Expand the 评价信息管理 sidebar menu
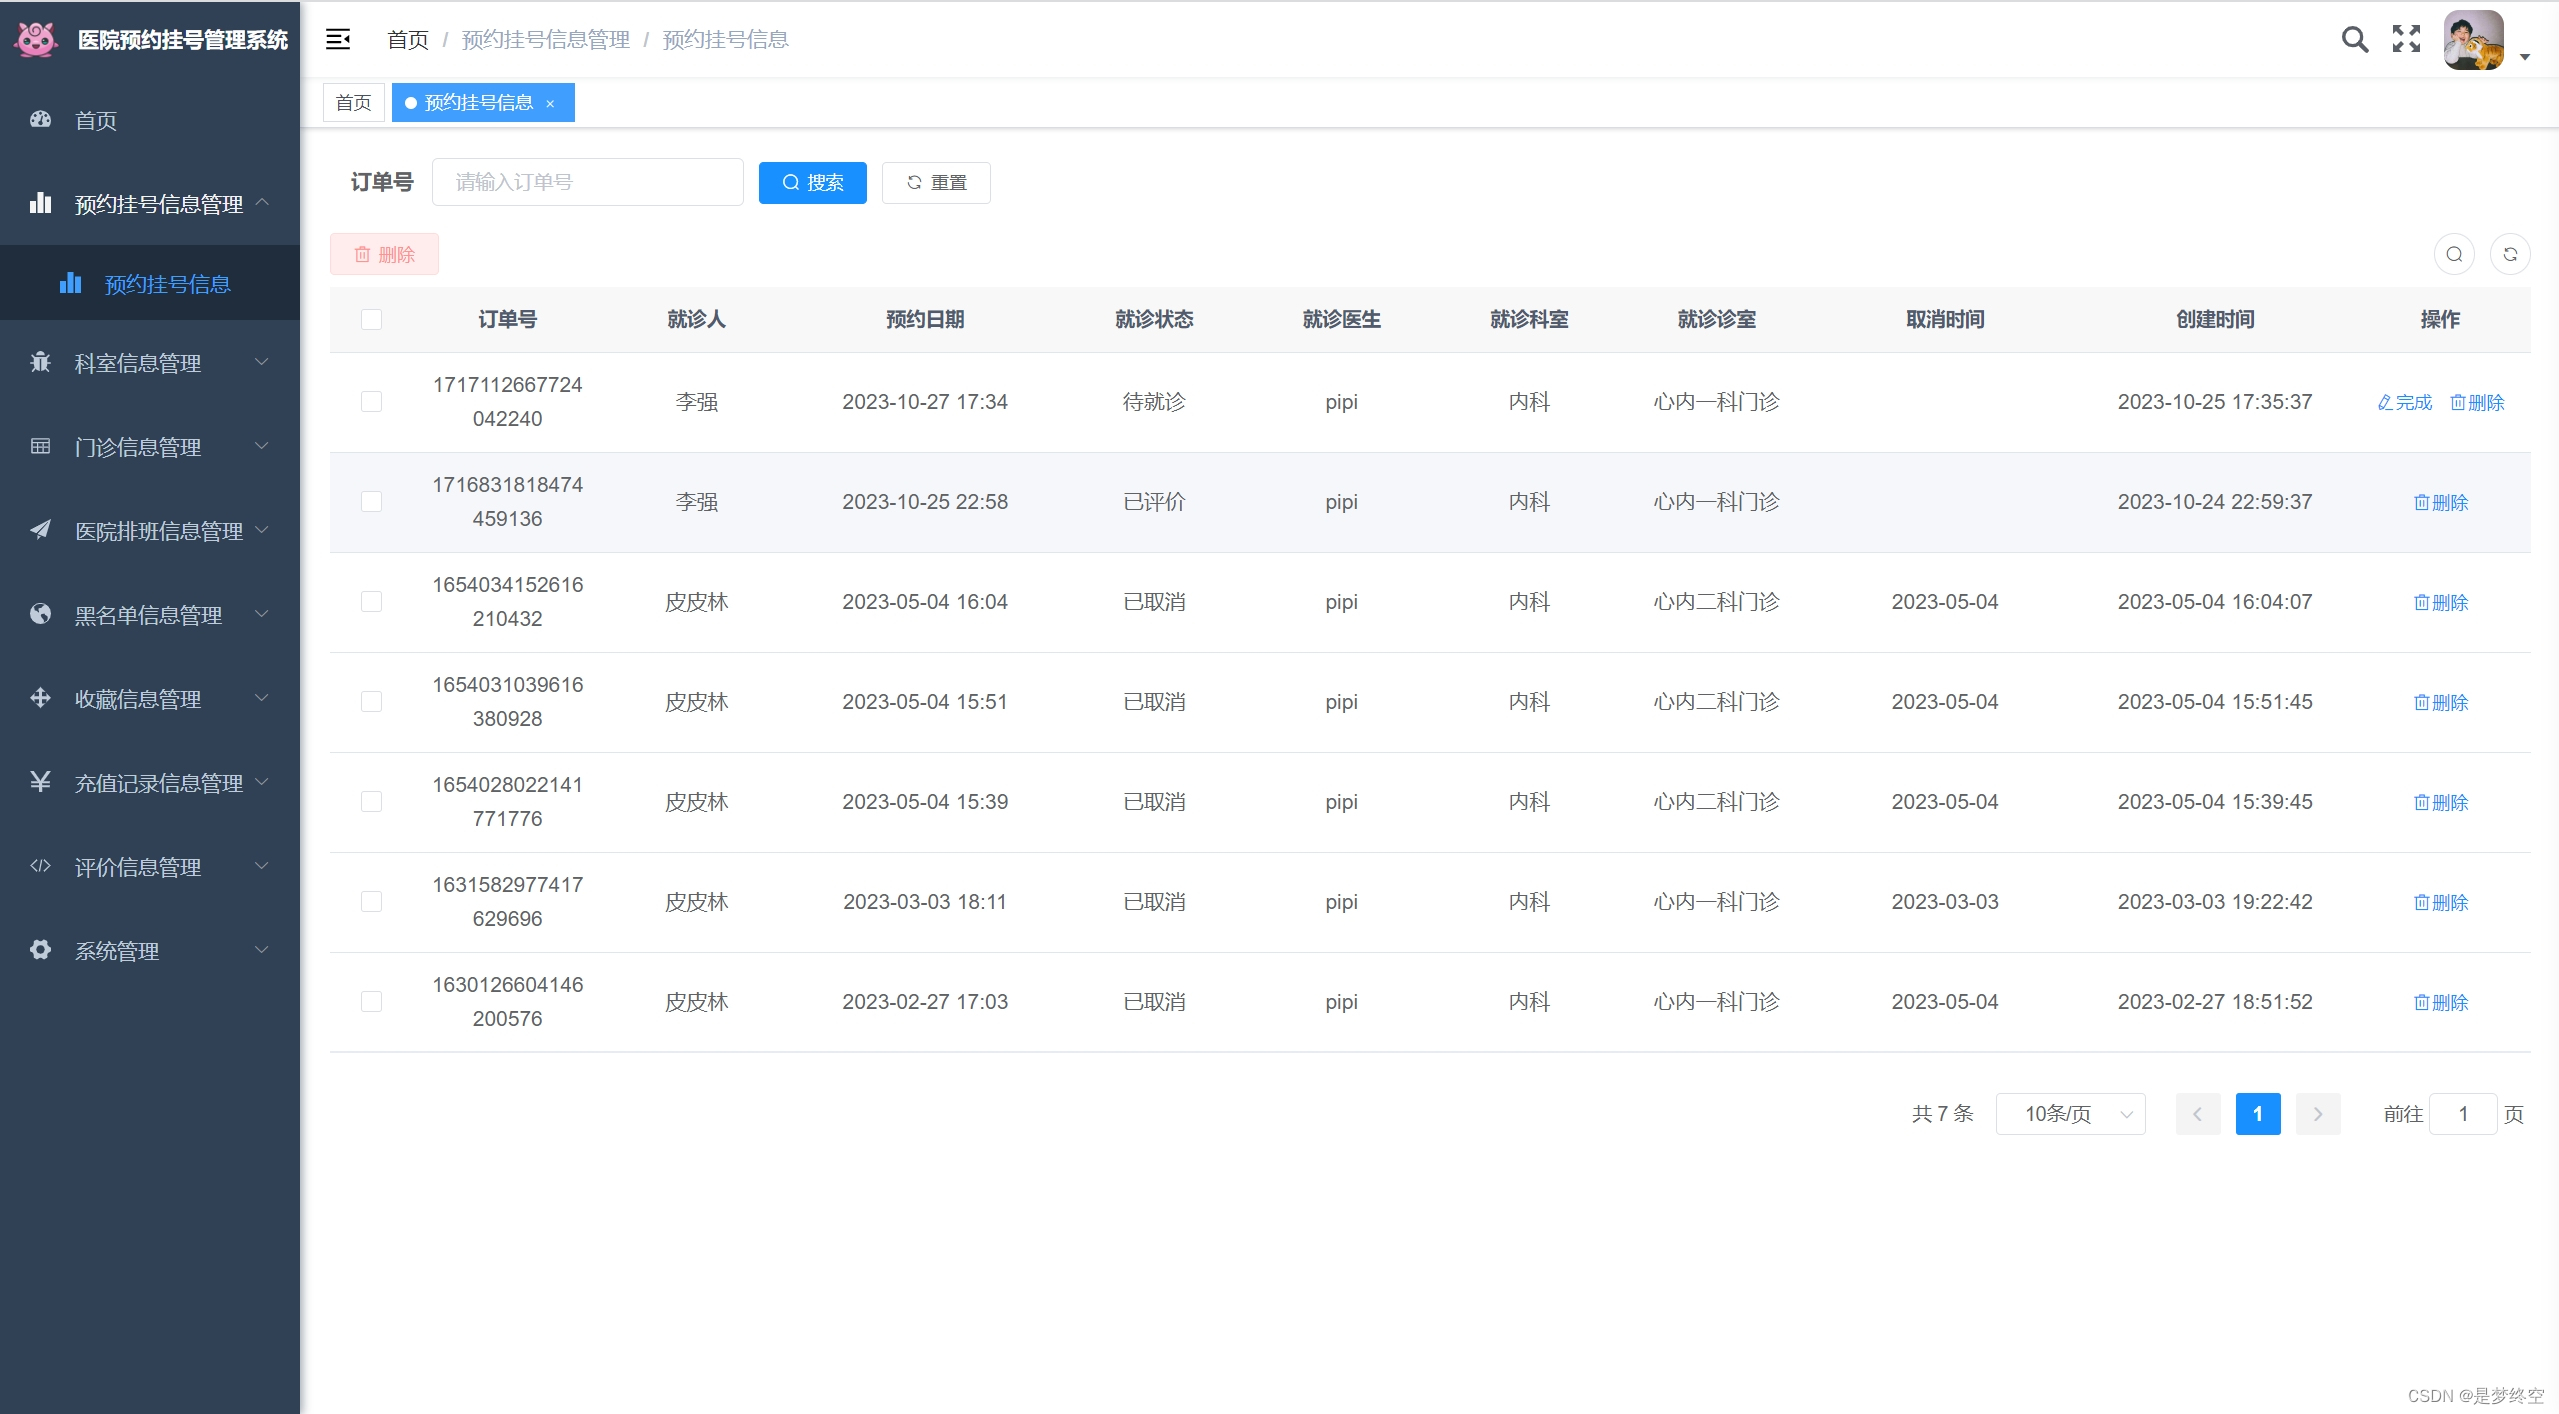Viewport: 2559px width, 1414px height. pyautogui.click(x=150, y=866)
